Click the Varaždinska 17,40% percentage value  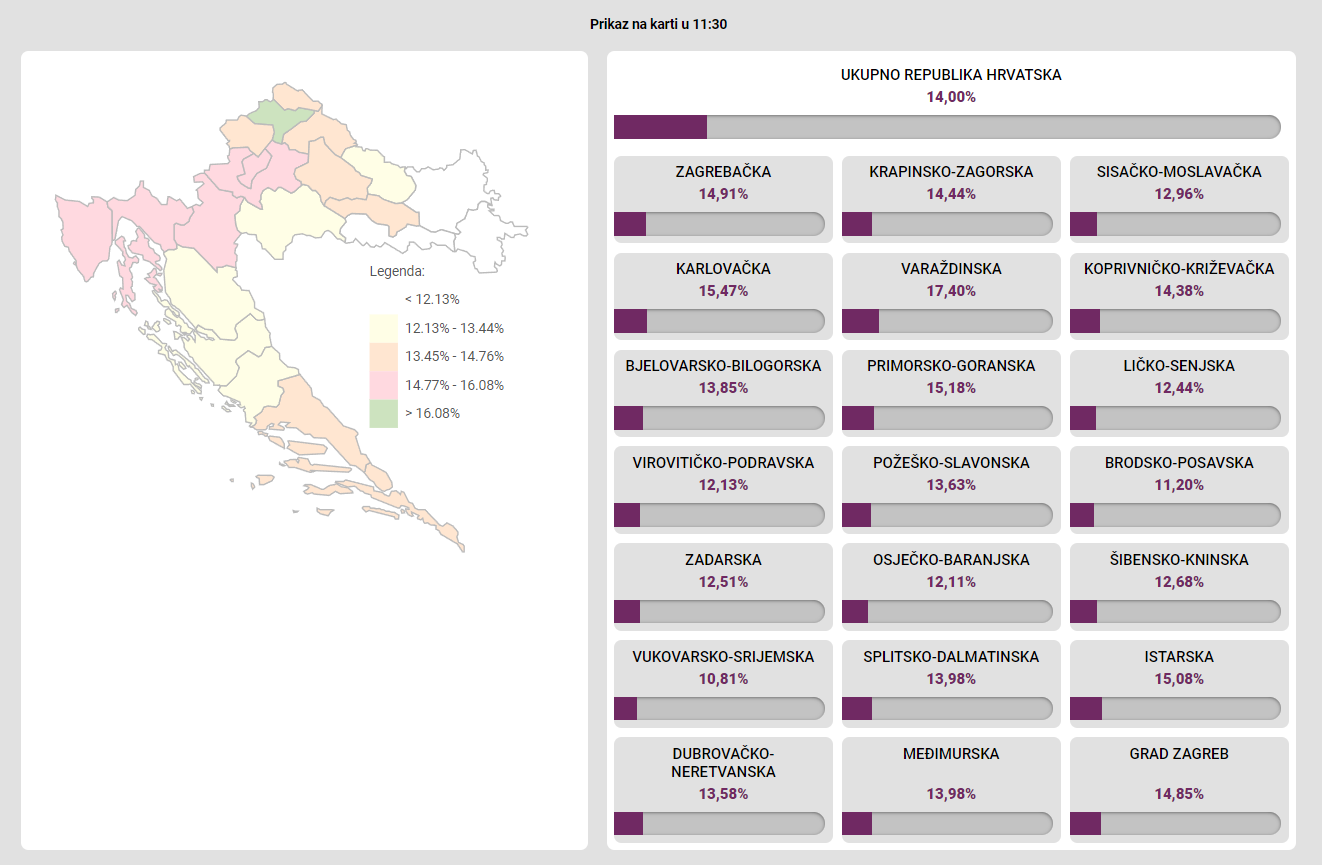tap(951, 291)
